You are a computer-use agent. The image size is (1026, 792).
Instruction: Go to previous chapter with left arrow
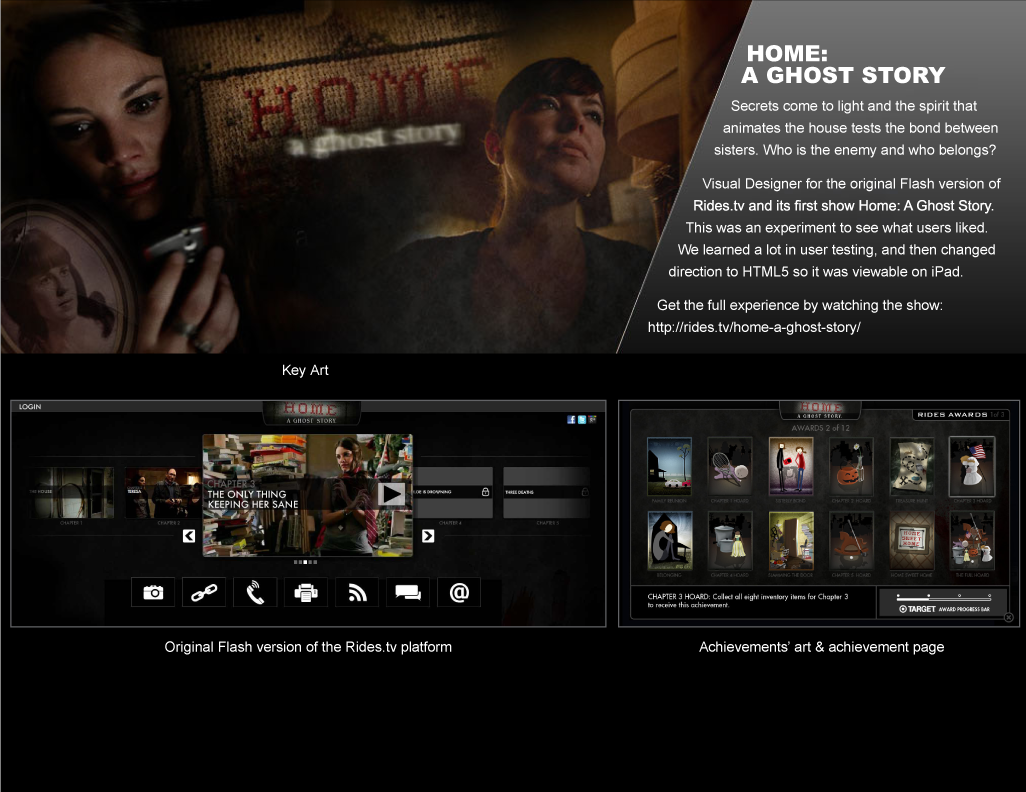[189, 536]
